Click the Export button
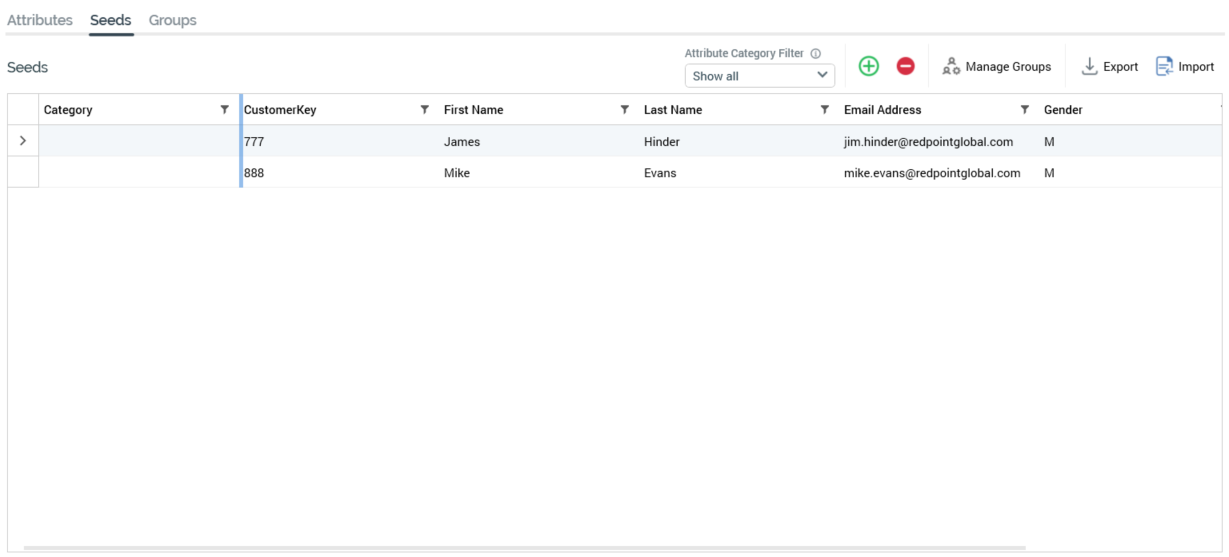Image resolution: width=1229 pixels, height=557 pixels. 1110,67
